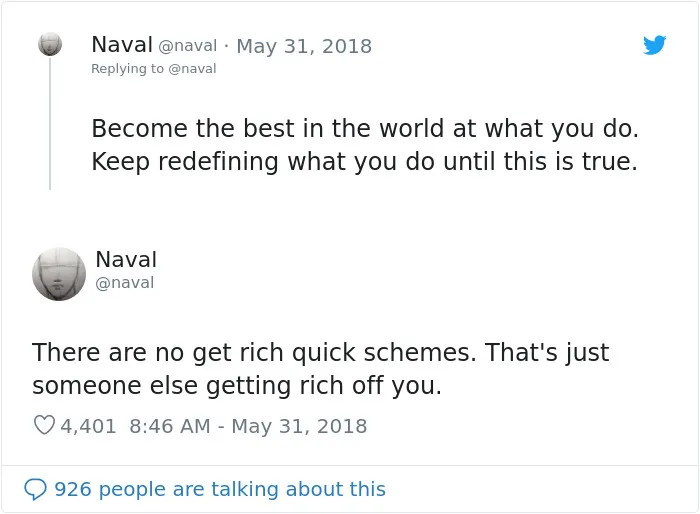The image size is (700, 514).
Task: Click the vertical thread connector line
Action: (x=50, y=124)
